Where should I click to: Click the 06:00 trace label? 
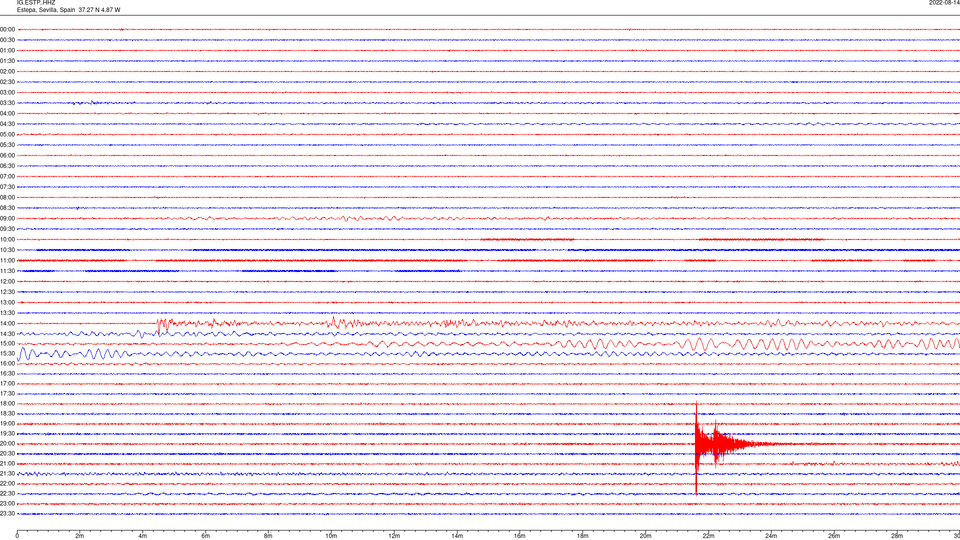7,156
